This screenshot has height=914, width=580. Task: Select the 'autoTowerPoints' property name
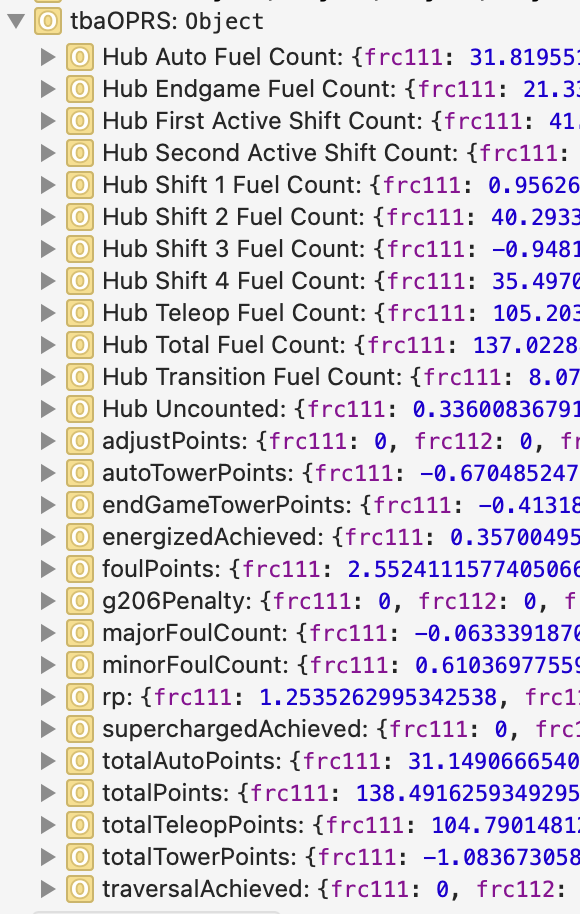pos(195,473)
